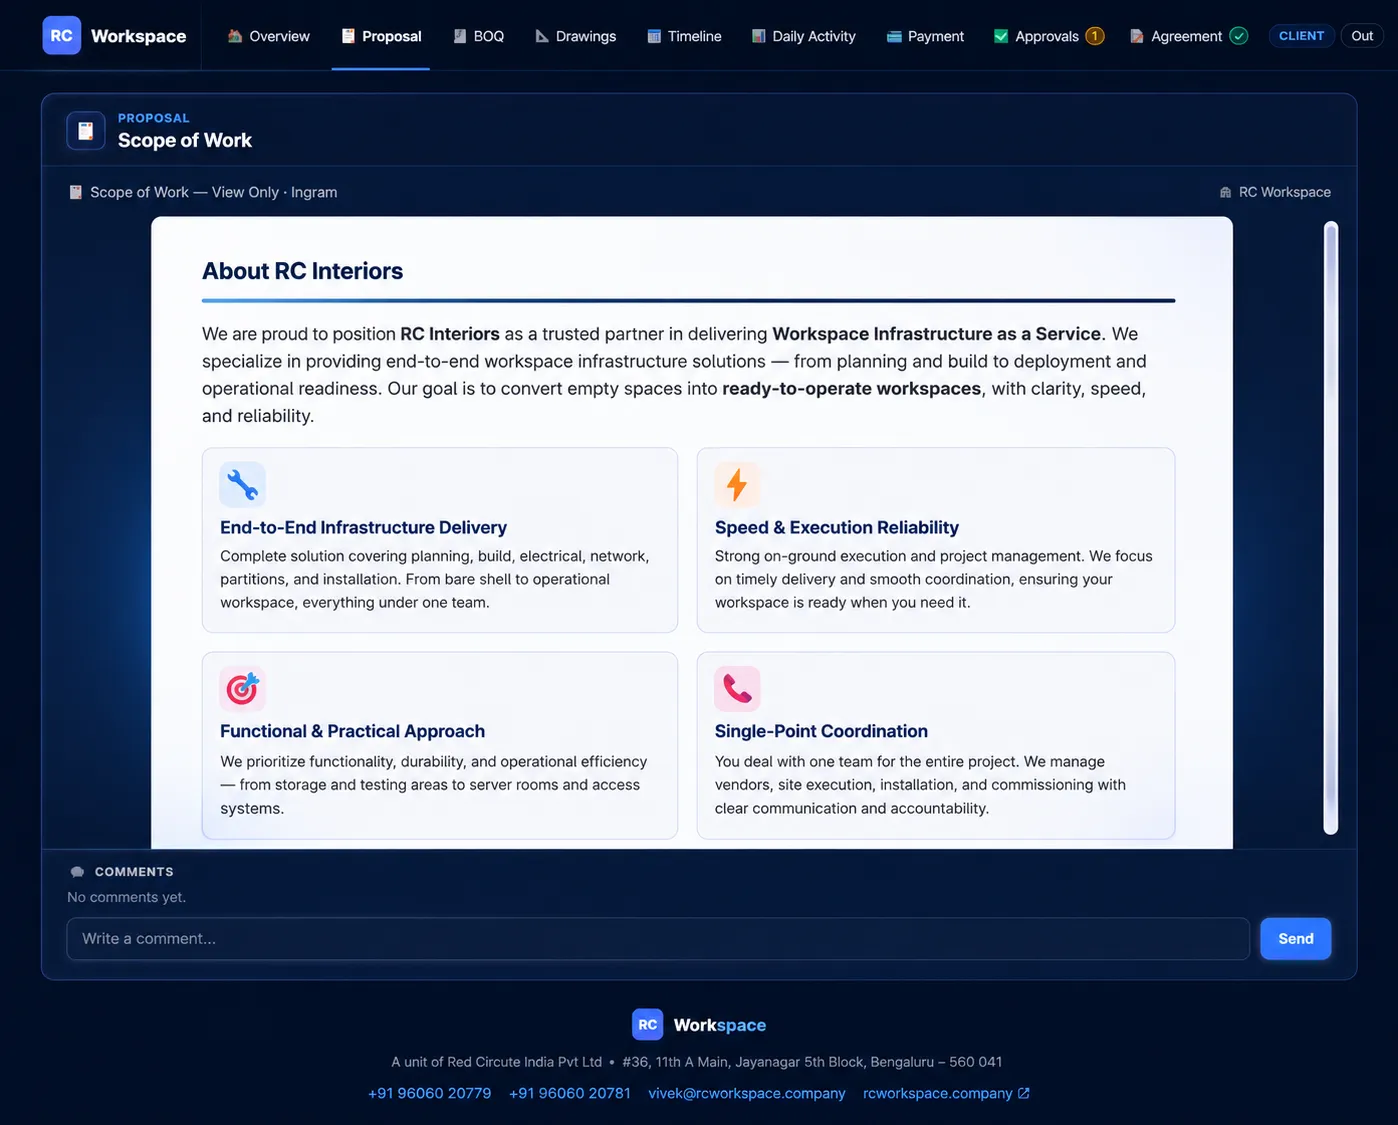Select the Proposal tab
This screenshot has width=1398, height=1125.
click(x=381, y=36)
